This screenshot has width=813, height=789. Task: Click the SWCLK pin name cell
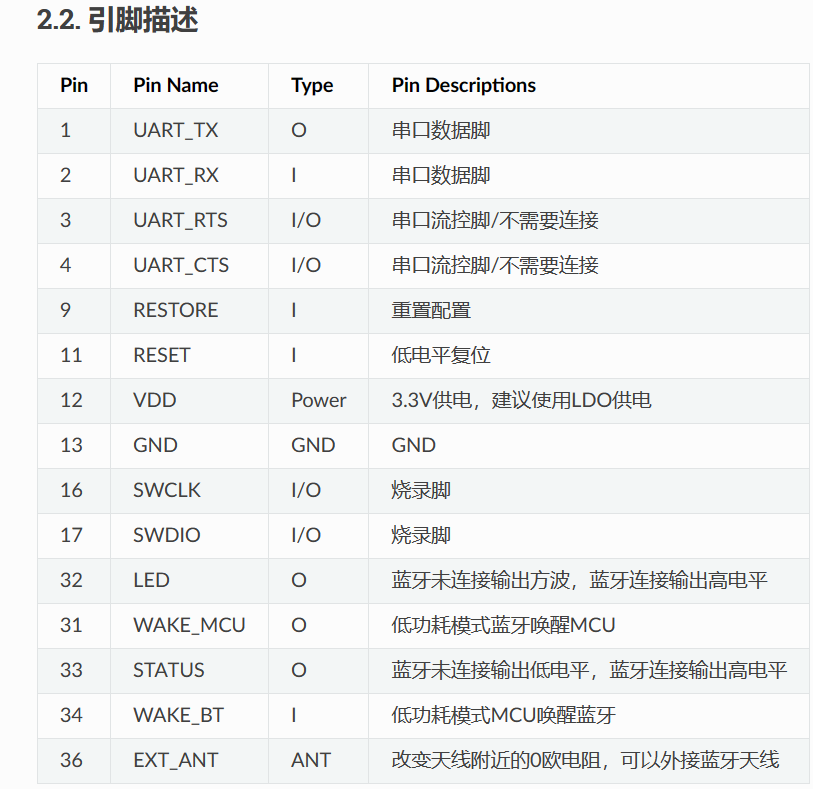(x=167, y=490)
